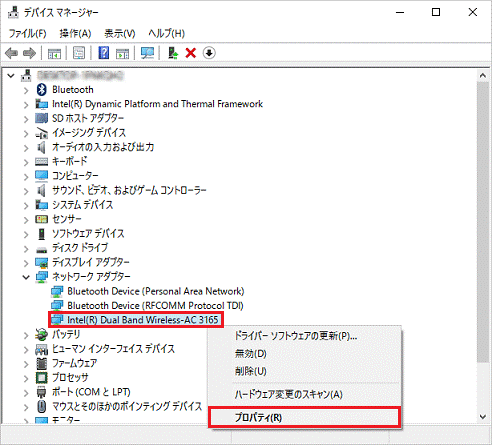The height and width of the screenshot is (445, 492).
Task: Click the keyboard category icon
Action: coord(41,162)
